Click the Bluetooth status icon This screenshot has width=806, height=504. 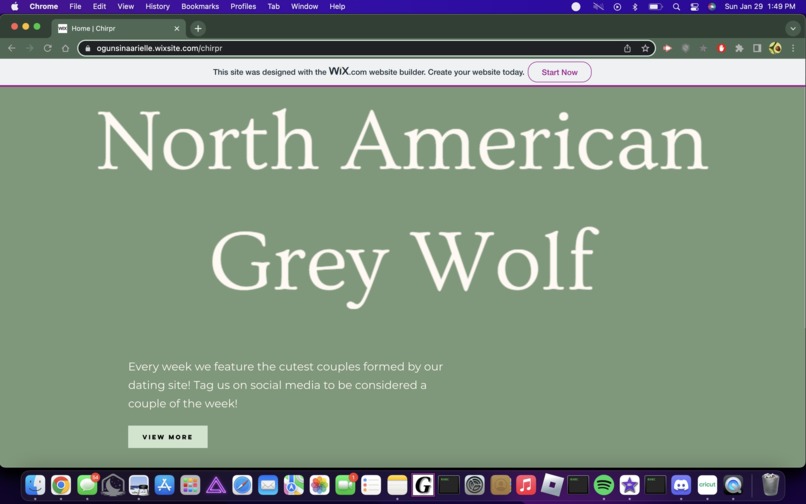click(635, 7)
